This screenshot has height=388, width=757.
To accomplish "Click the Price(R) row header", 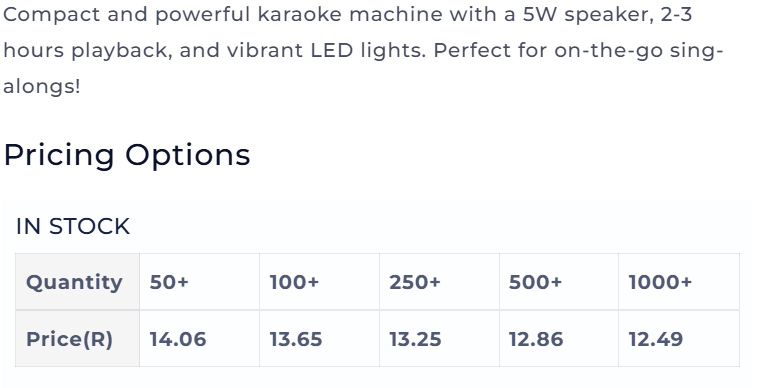I will coord(77,339).
